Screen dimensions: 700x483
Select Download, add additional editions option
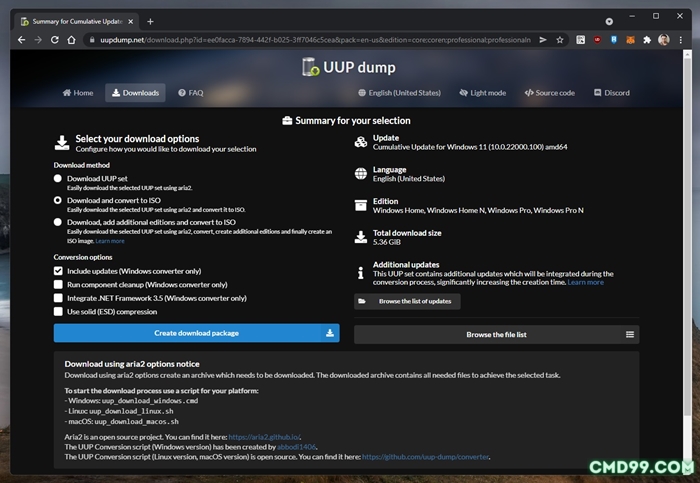(58, 222)
